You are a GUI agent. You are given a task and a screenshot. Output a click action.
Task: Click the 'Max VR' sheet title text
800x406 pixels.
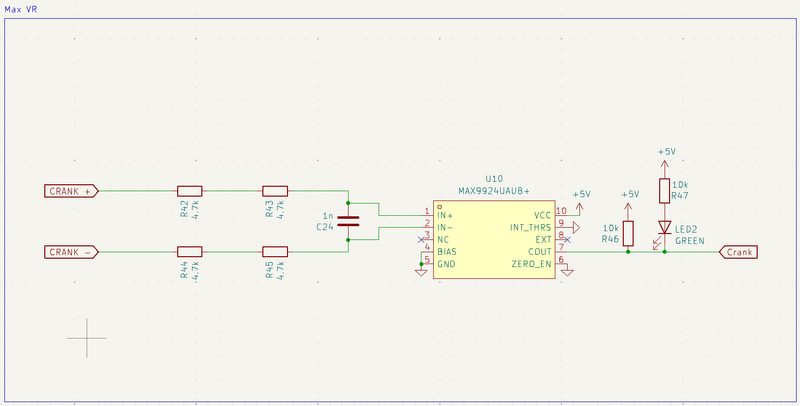click(21, 9)
